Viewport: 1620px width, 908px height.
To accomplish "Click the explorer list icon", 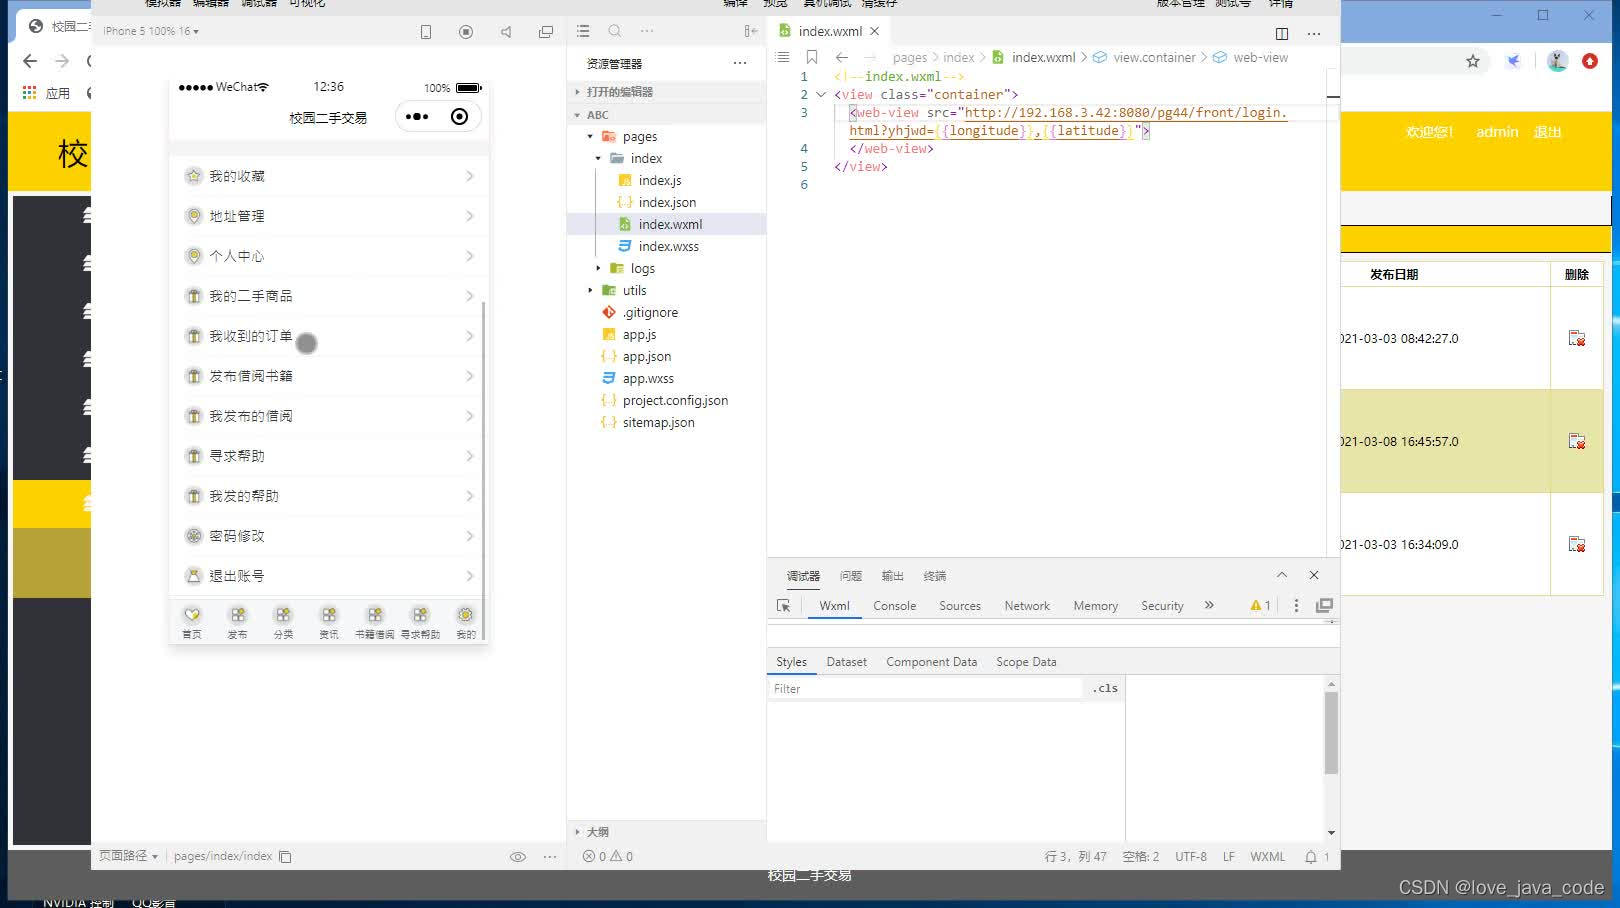I will (583, 31).
